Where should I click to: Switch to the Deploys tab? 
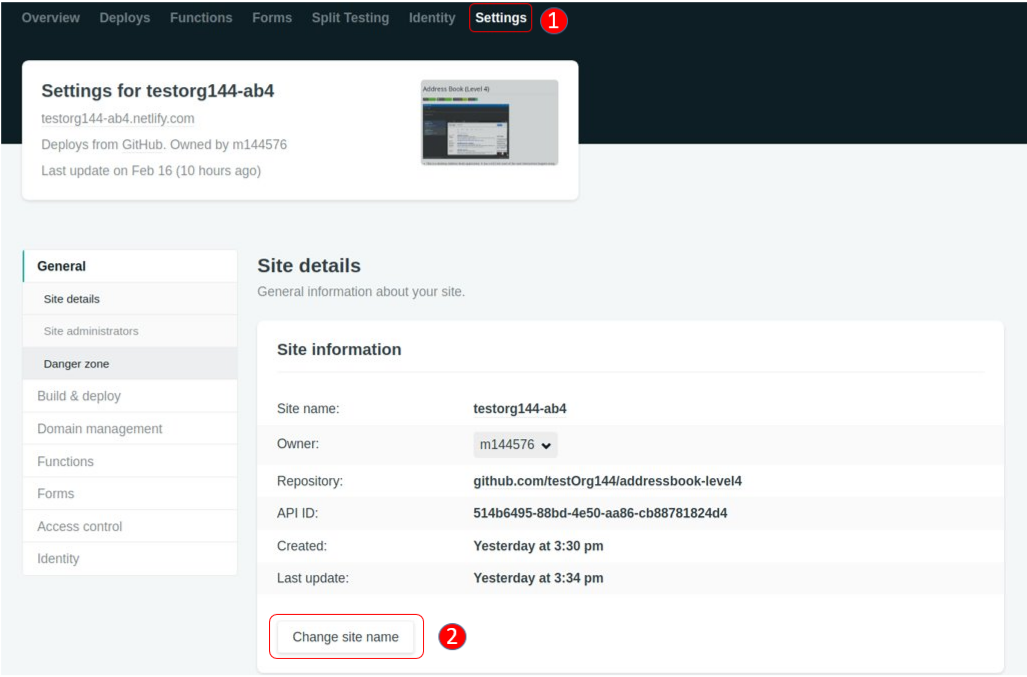(124, 17)
